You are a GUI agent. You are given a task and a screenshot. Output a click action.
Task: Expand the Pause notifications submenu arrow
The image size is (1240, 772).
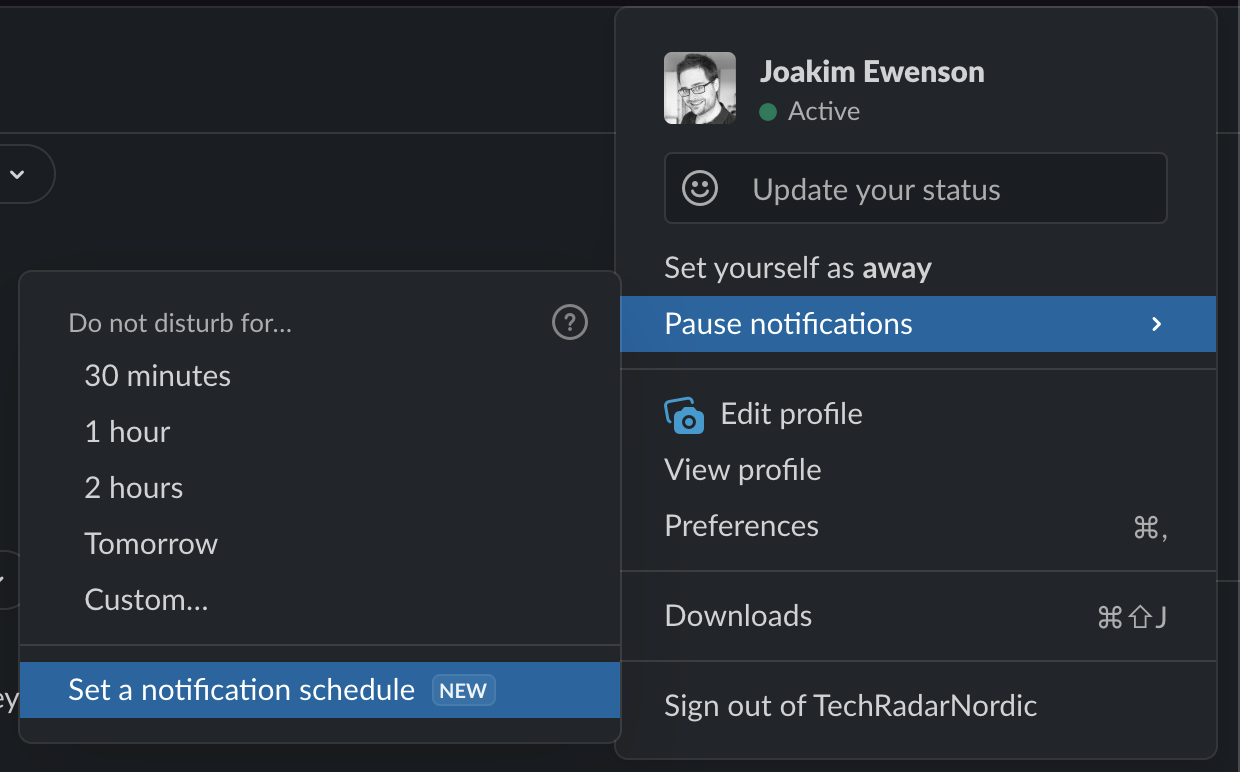click(1157, 324)
